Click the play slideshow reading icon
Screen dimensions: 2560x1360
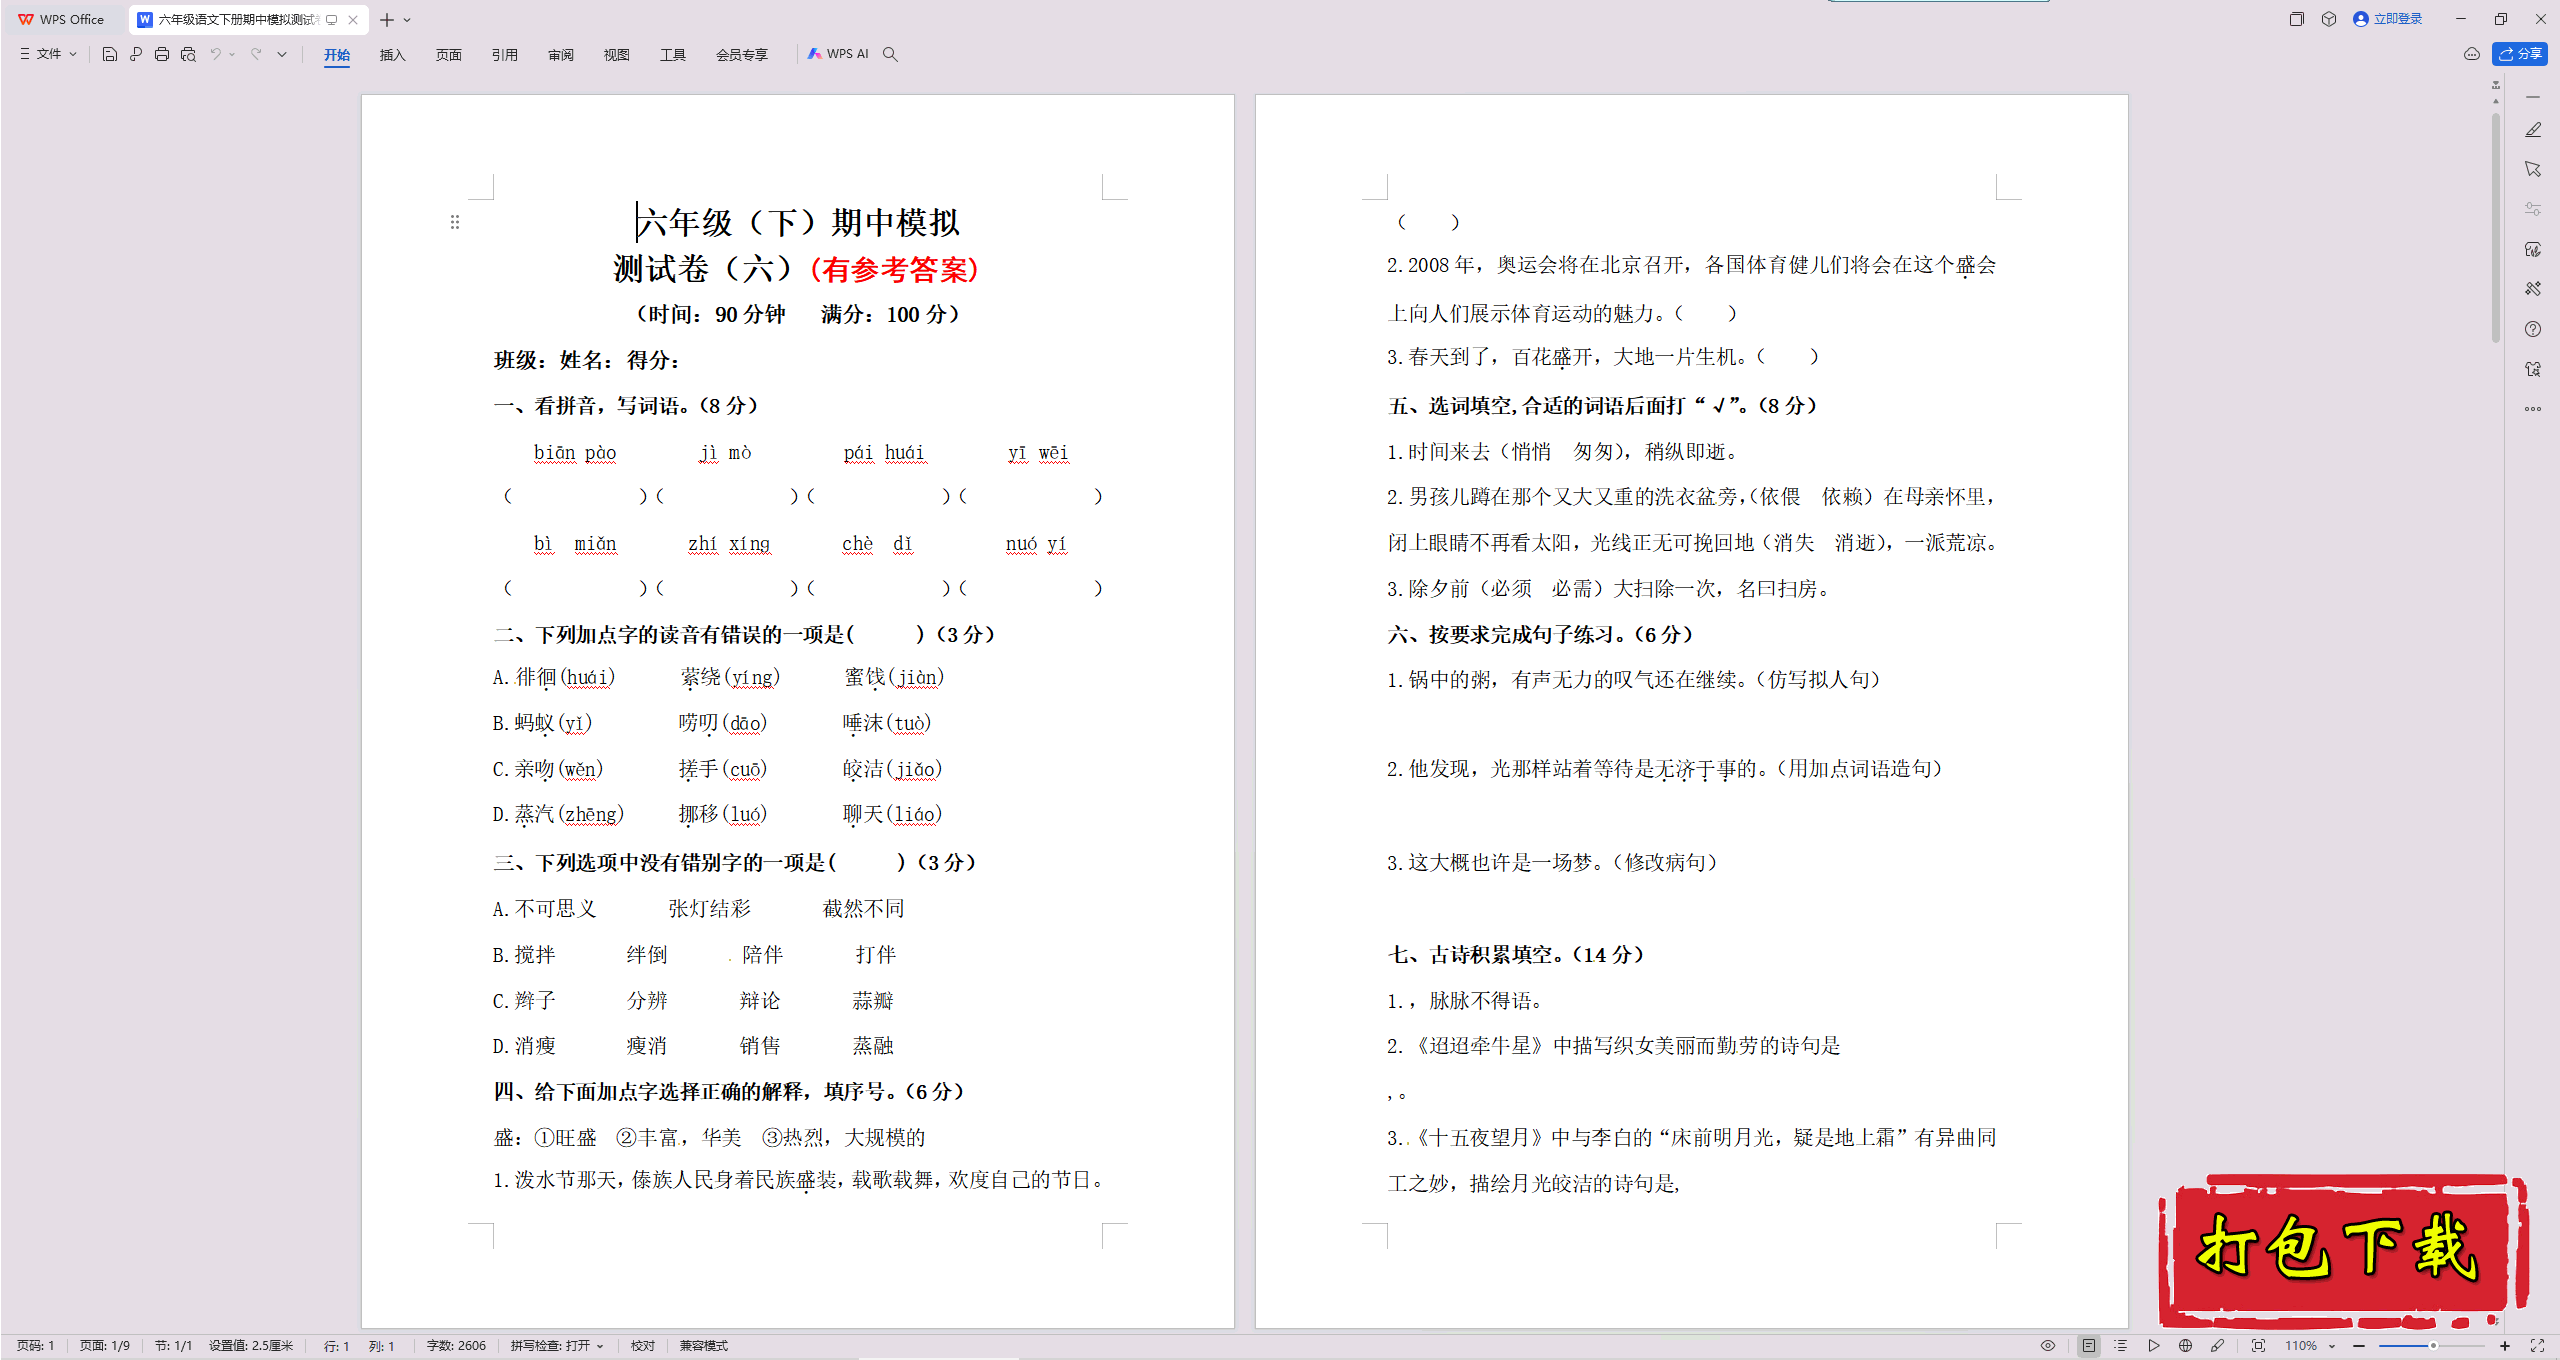coord(2154,1346)
